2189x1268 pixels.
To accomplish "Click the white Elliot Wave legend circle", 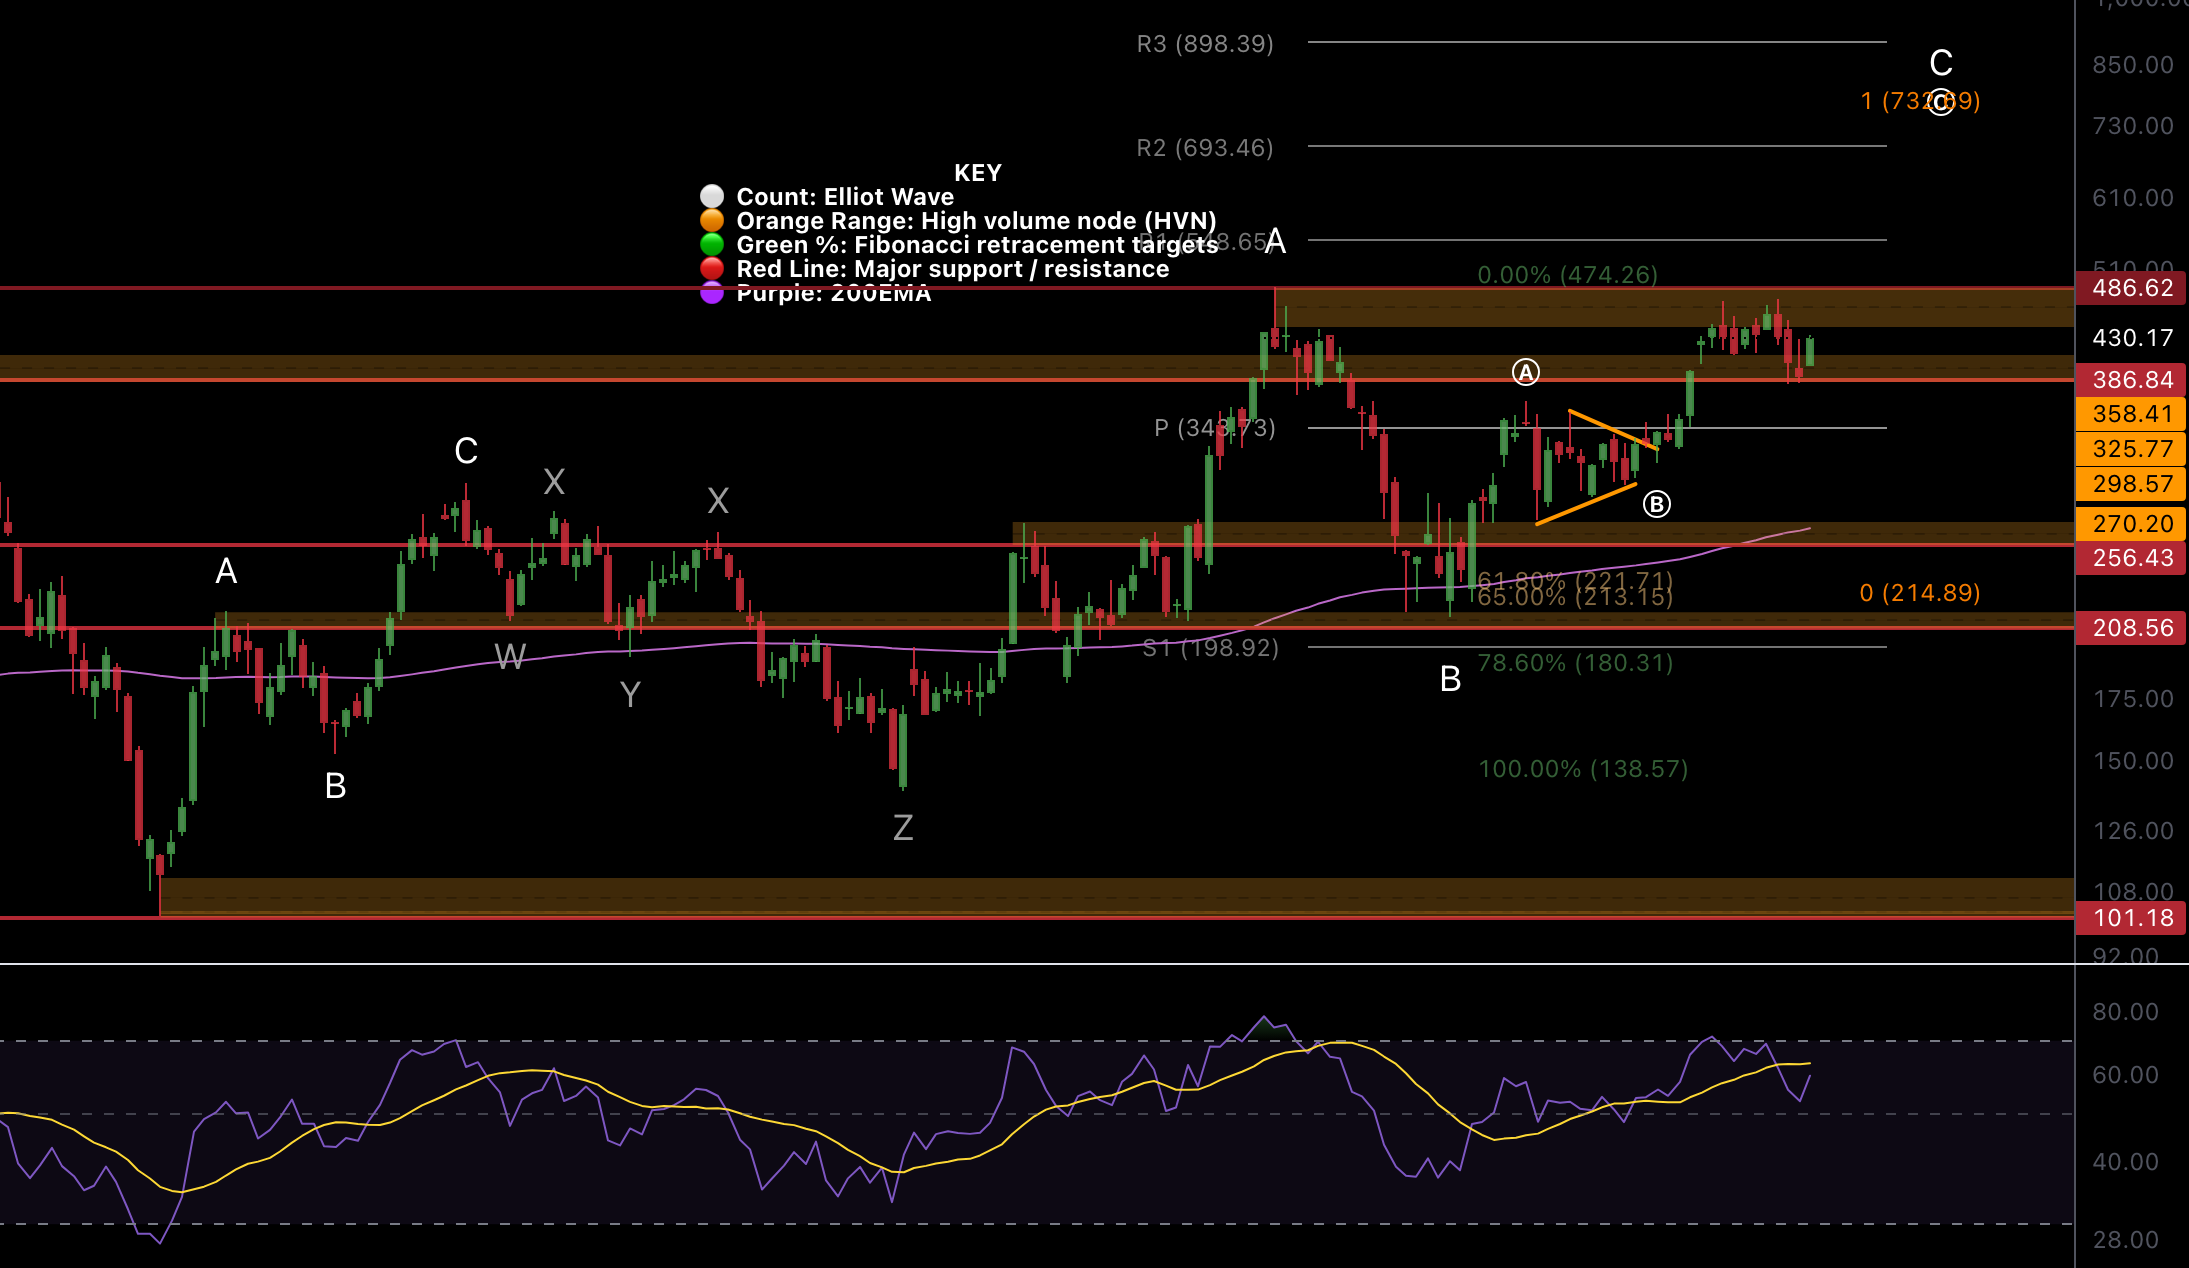I will pos(711,196).
